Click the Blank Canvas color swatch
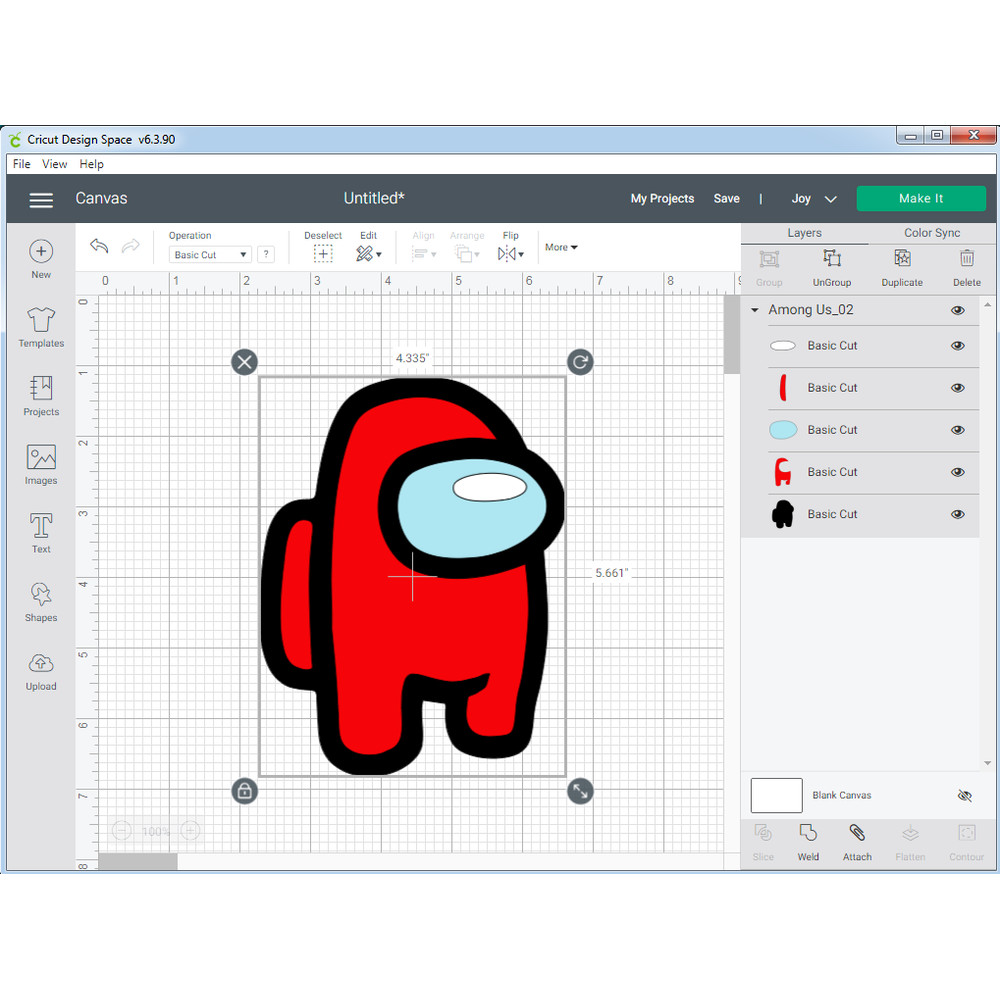 [x=776, y=796]
